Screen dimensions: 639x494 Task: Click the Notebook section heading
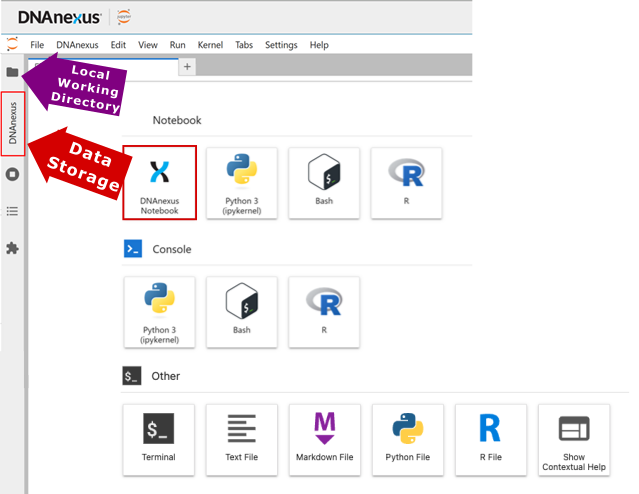pos(177,120)
